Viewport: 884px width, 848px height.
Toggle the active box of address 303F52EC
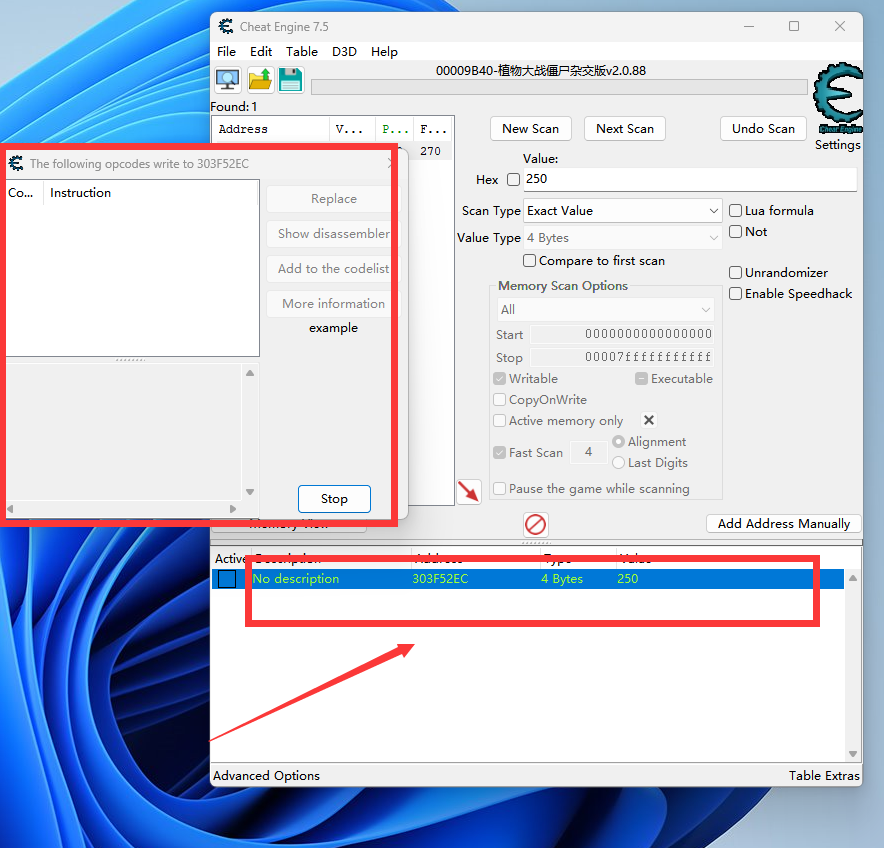click(x=227, y=579)
